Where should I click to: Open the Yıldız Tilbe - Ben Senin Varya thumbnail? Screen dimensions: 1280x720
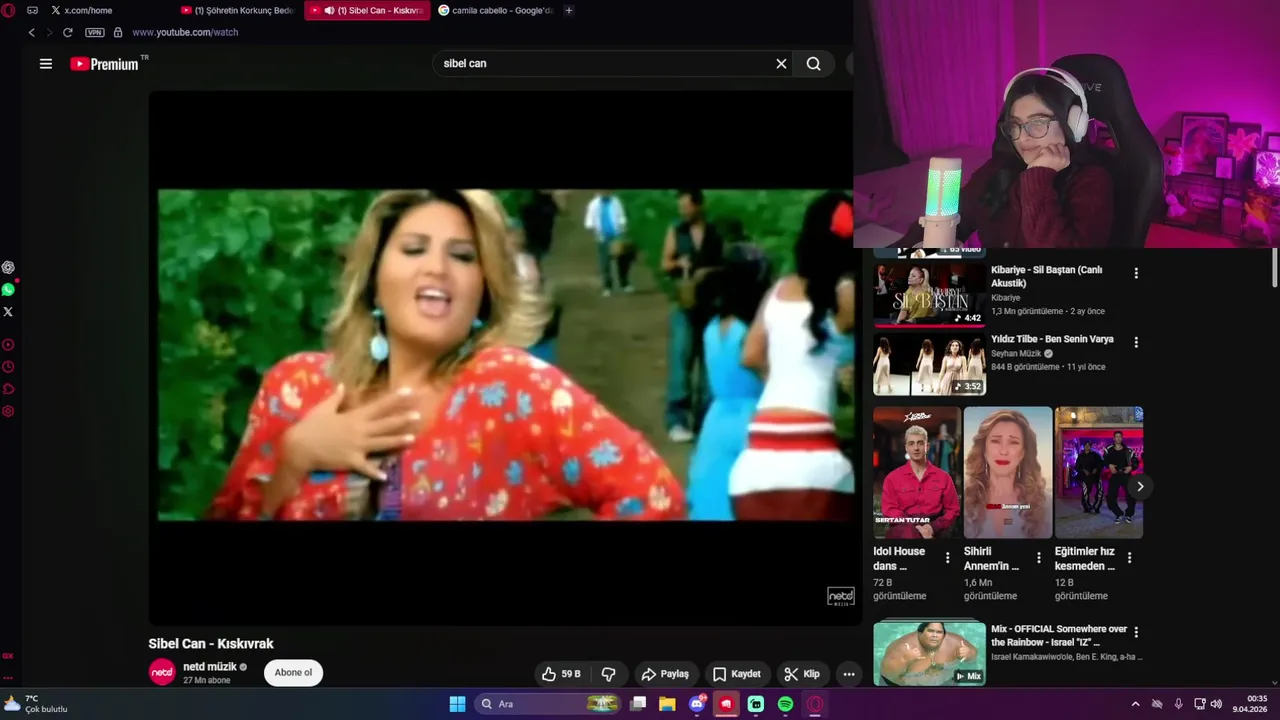[x=929, y=364]
